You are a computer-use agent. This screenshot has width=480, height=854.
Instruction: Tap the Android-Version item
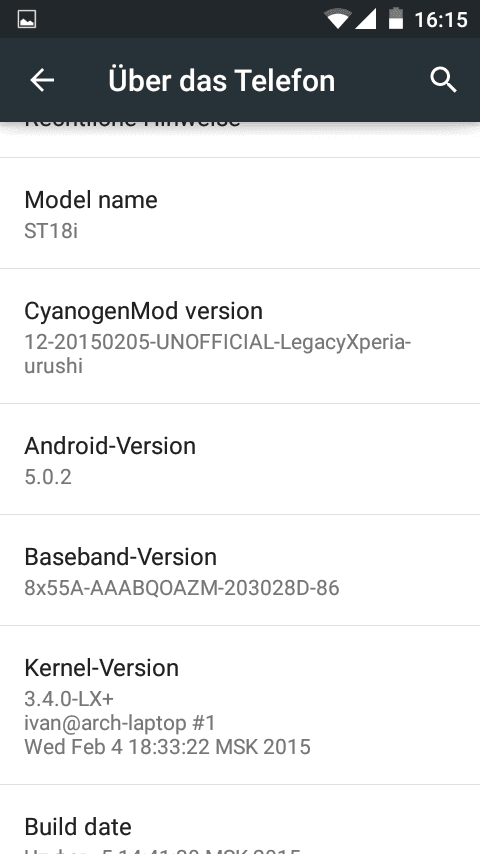(240, 459)
